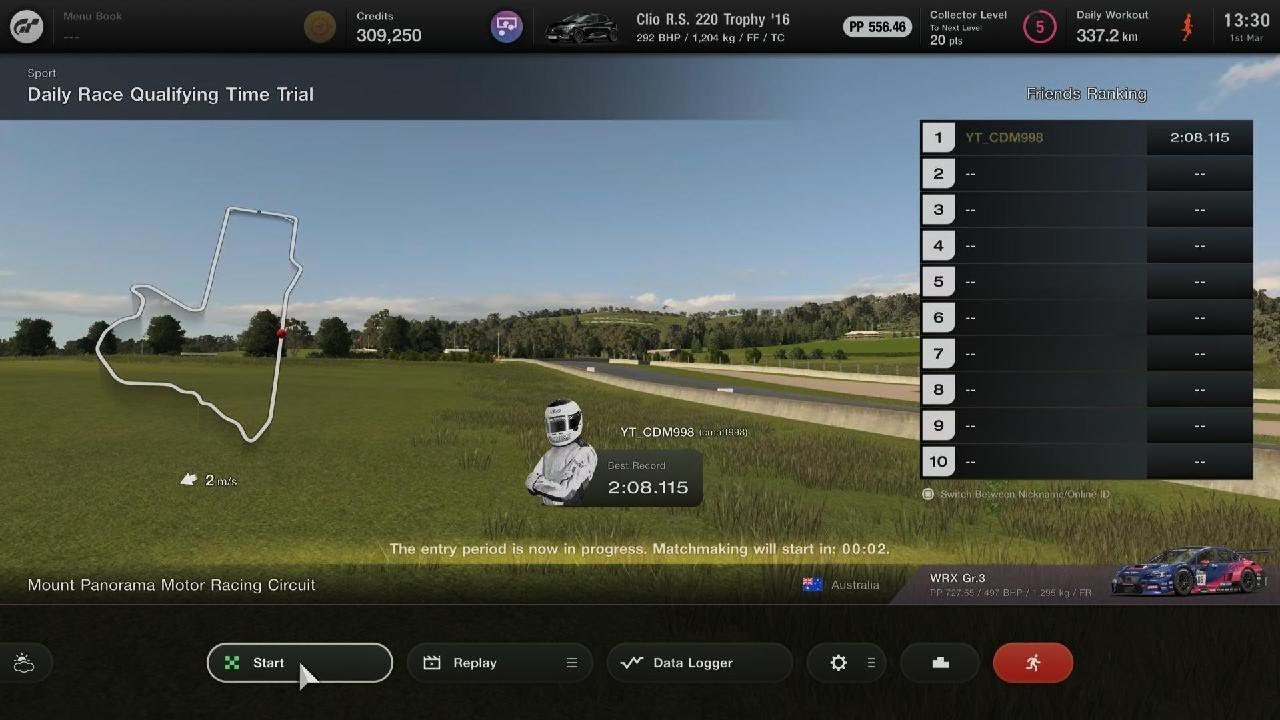Image resolution: width=1280 pixels, height=720 pixels.
Task: Click the Gran Turismo logo icon
Action: click(27, 27)
